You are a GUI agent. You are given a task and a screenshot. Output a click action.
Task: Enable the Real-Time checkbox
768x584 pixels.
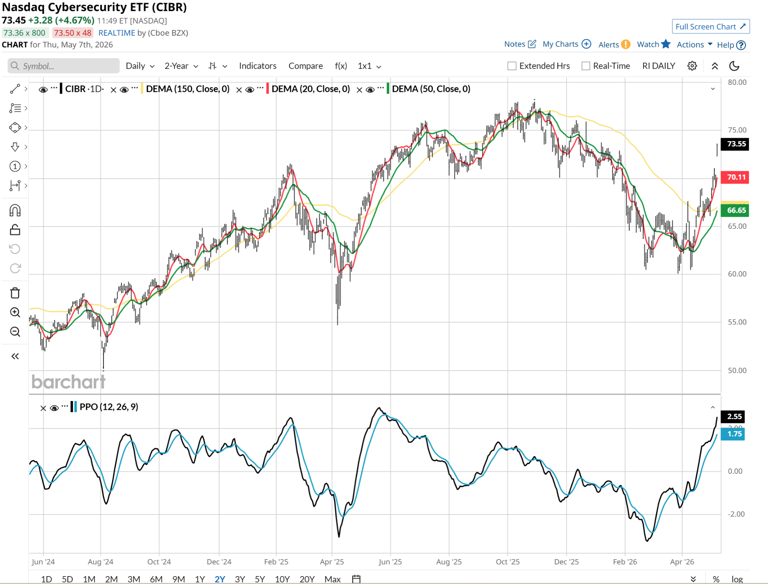pos(585,66)
